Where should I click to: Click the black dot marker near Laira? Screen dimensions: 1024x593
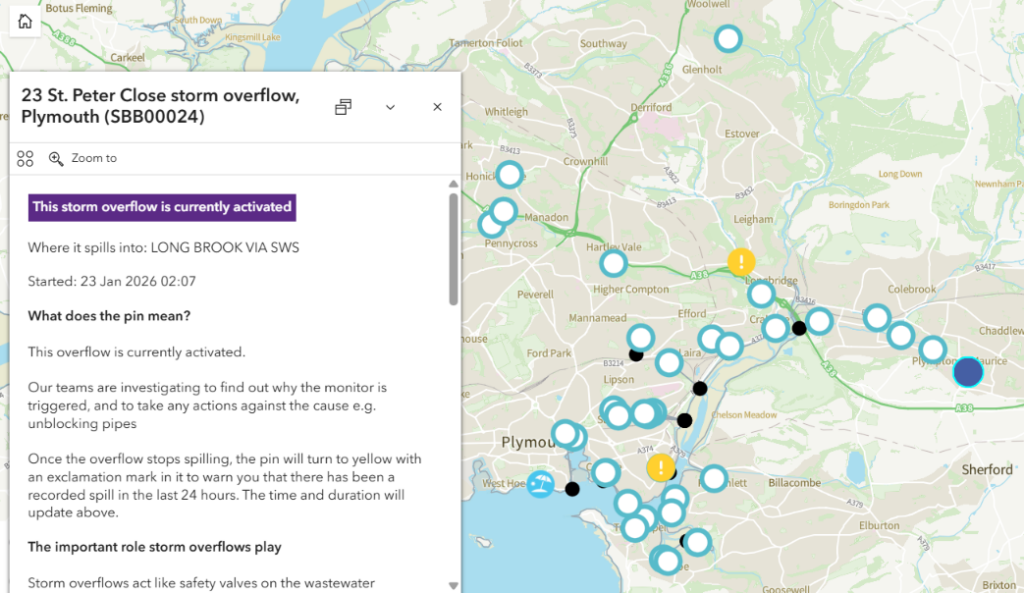pyautogui.click(x=699, y=388)
